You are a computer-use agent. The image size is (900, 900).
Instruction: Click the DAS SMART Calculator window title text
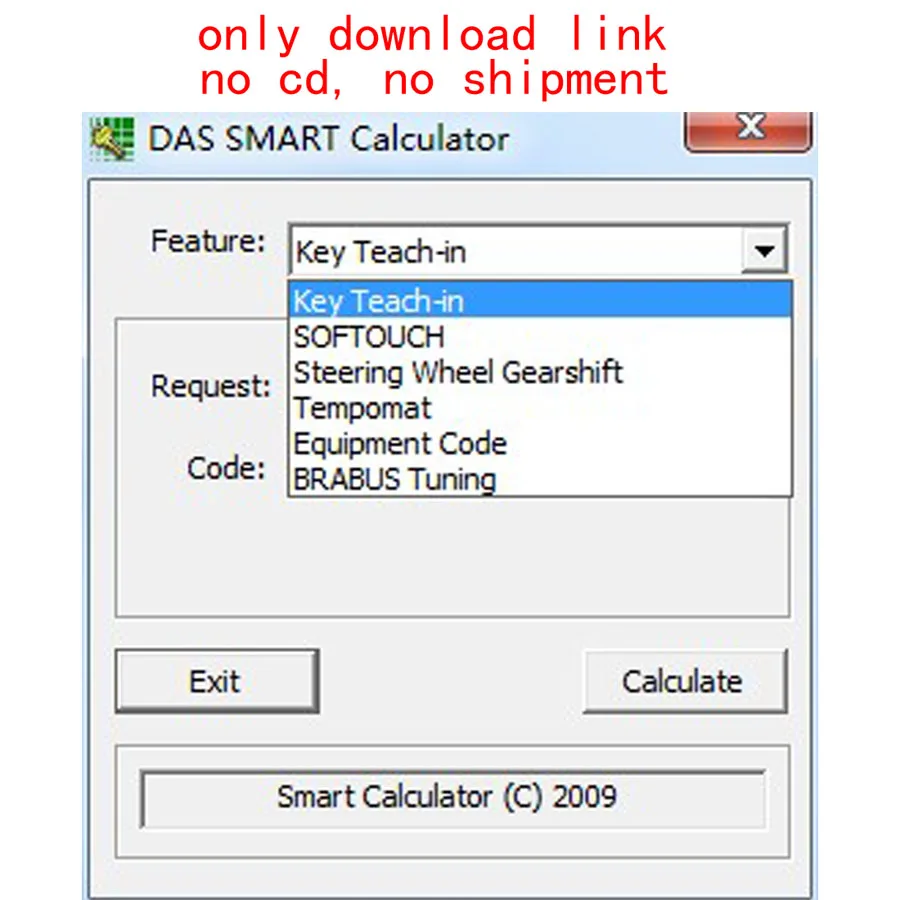(328, 139)
